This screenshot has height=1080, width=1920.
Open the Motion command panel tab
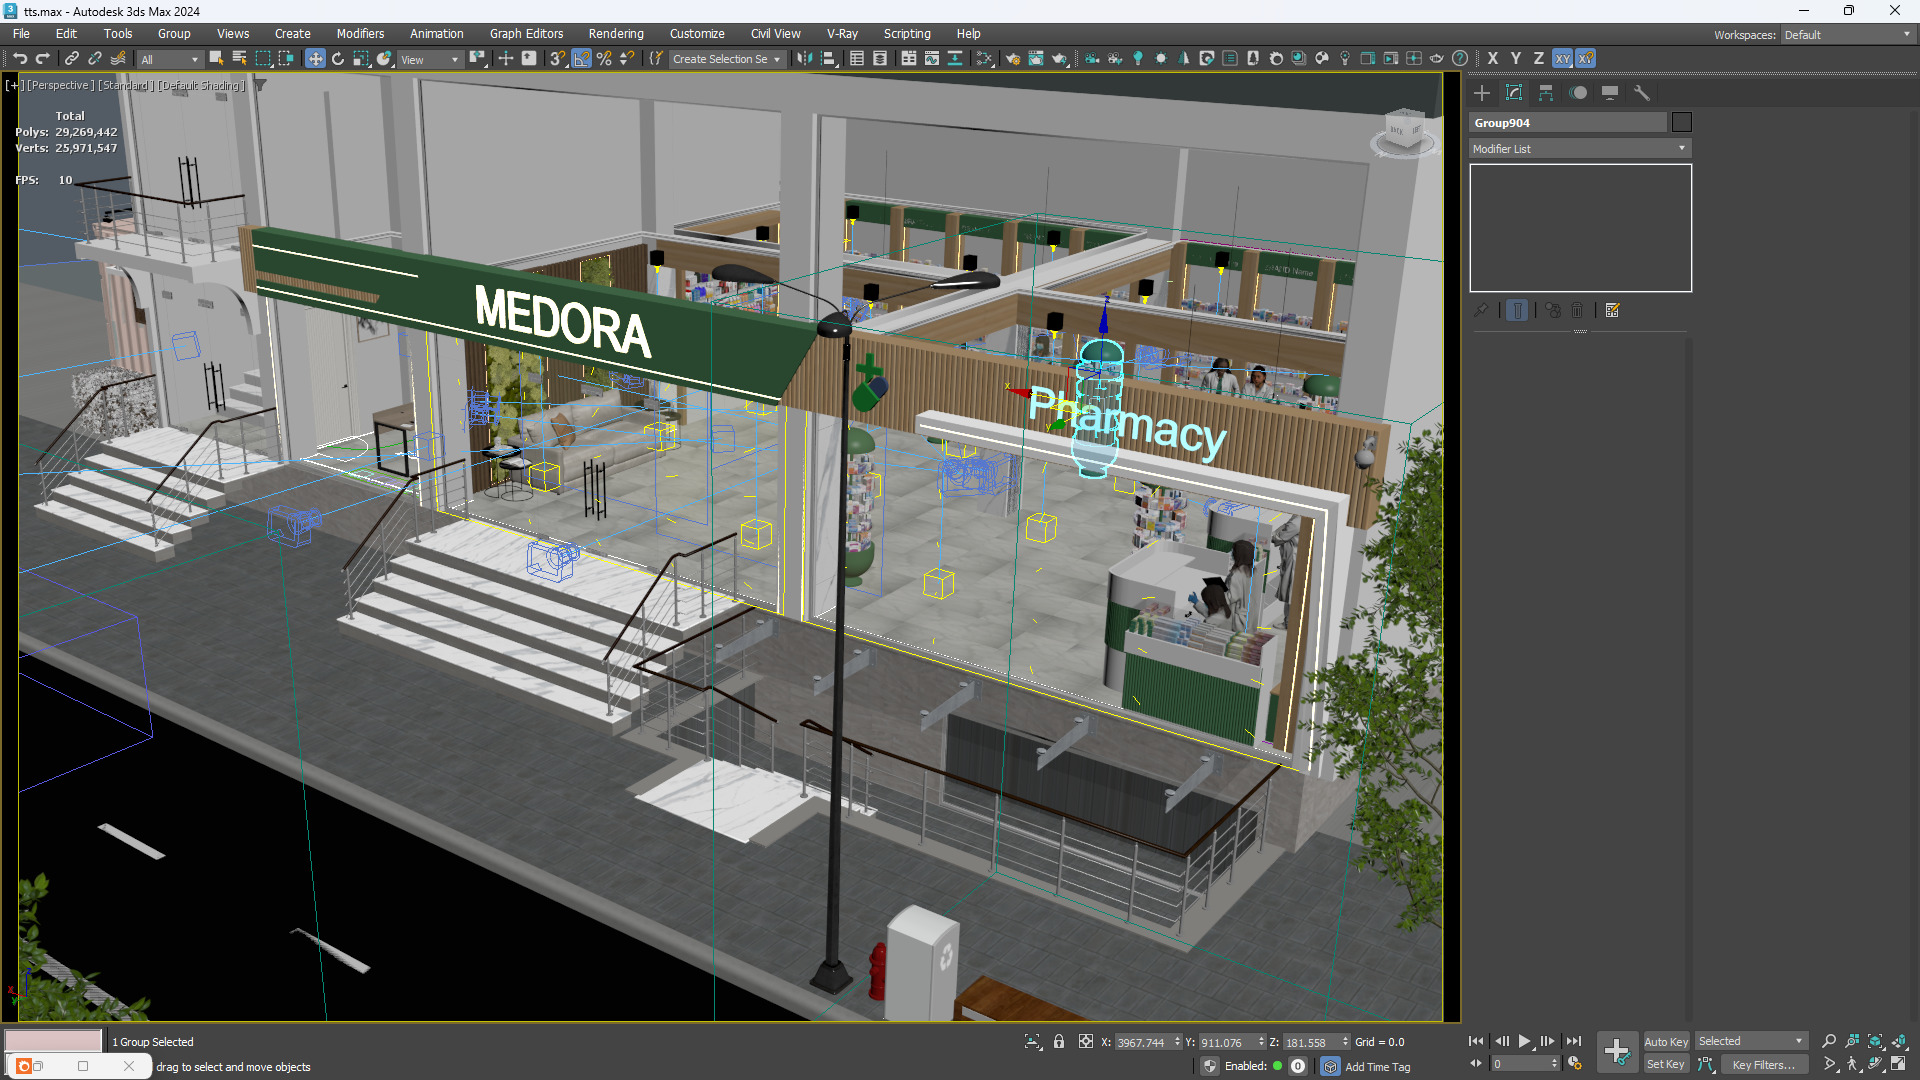click(x=1578, y=93)
